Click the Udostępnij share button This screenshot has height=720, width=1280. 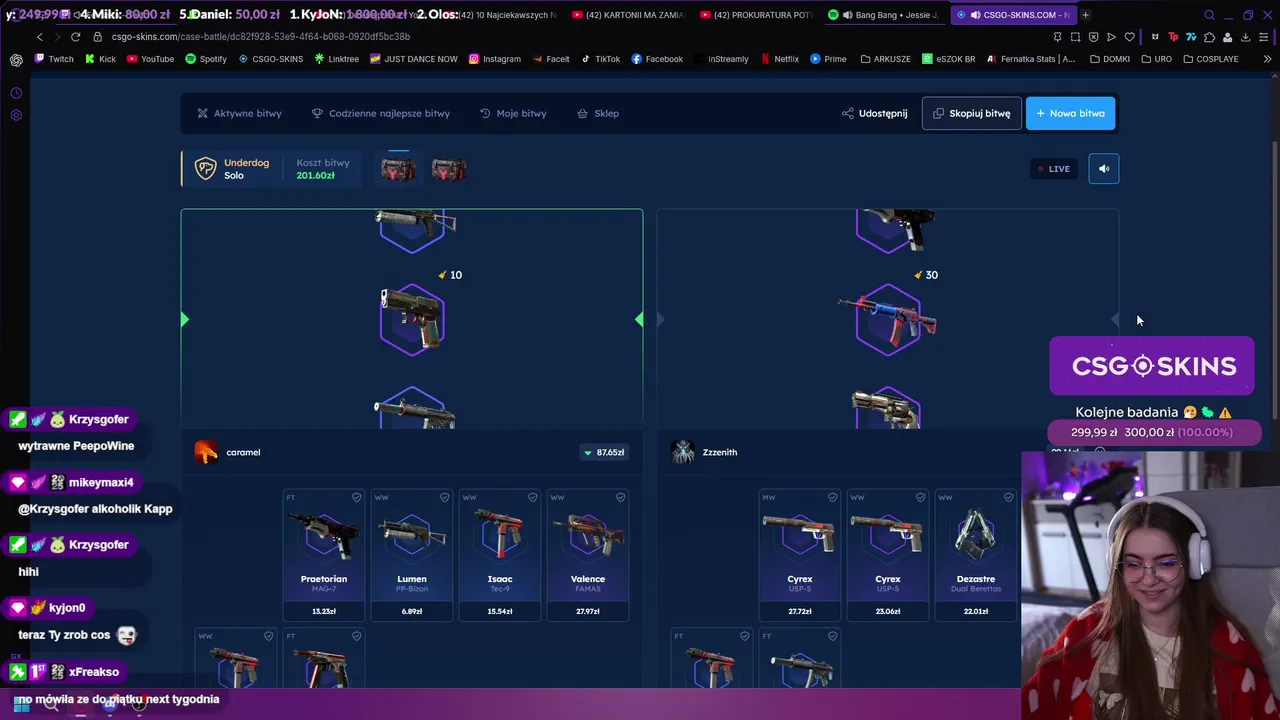pos(875,113)
